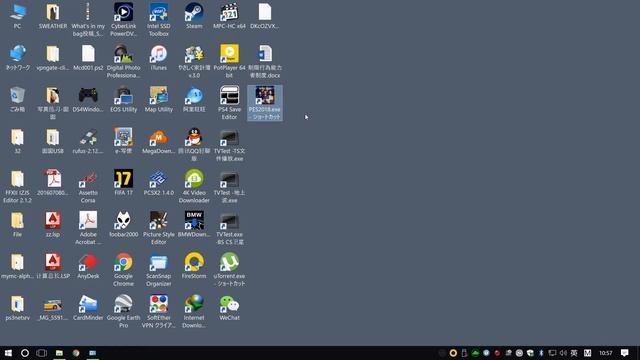Open Chrome from the taskbar
640x360 pixels.
coord(76,353)
